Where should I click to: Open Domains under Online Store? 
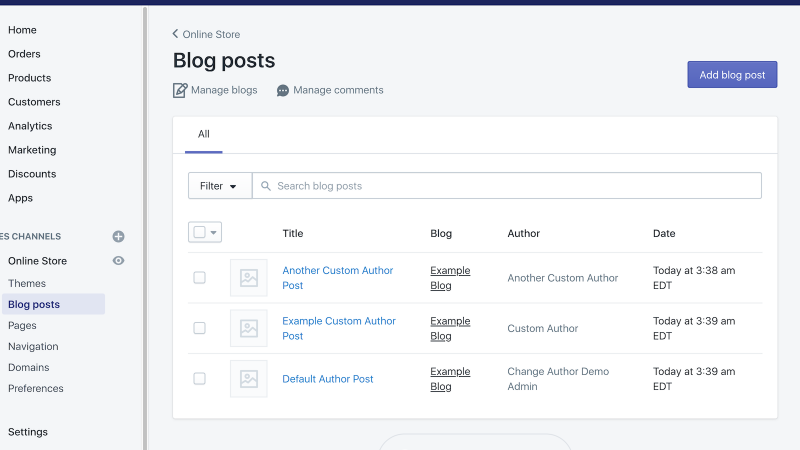point(29,367)
